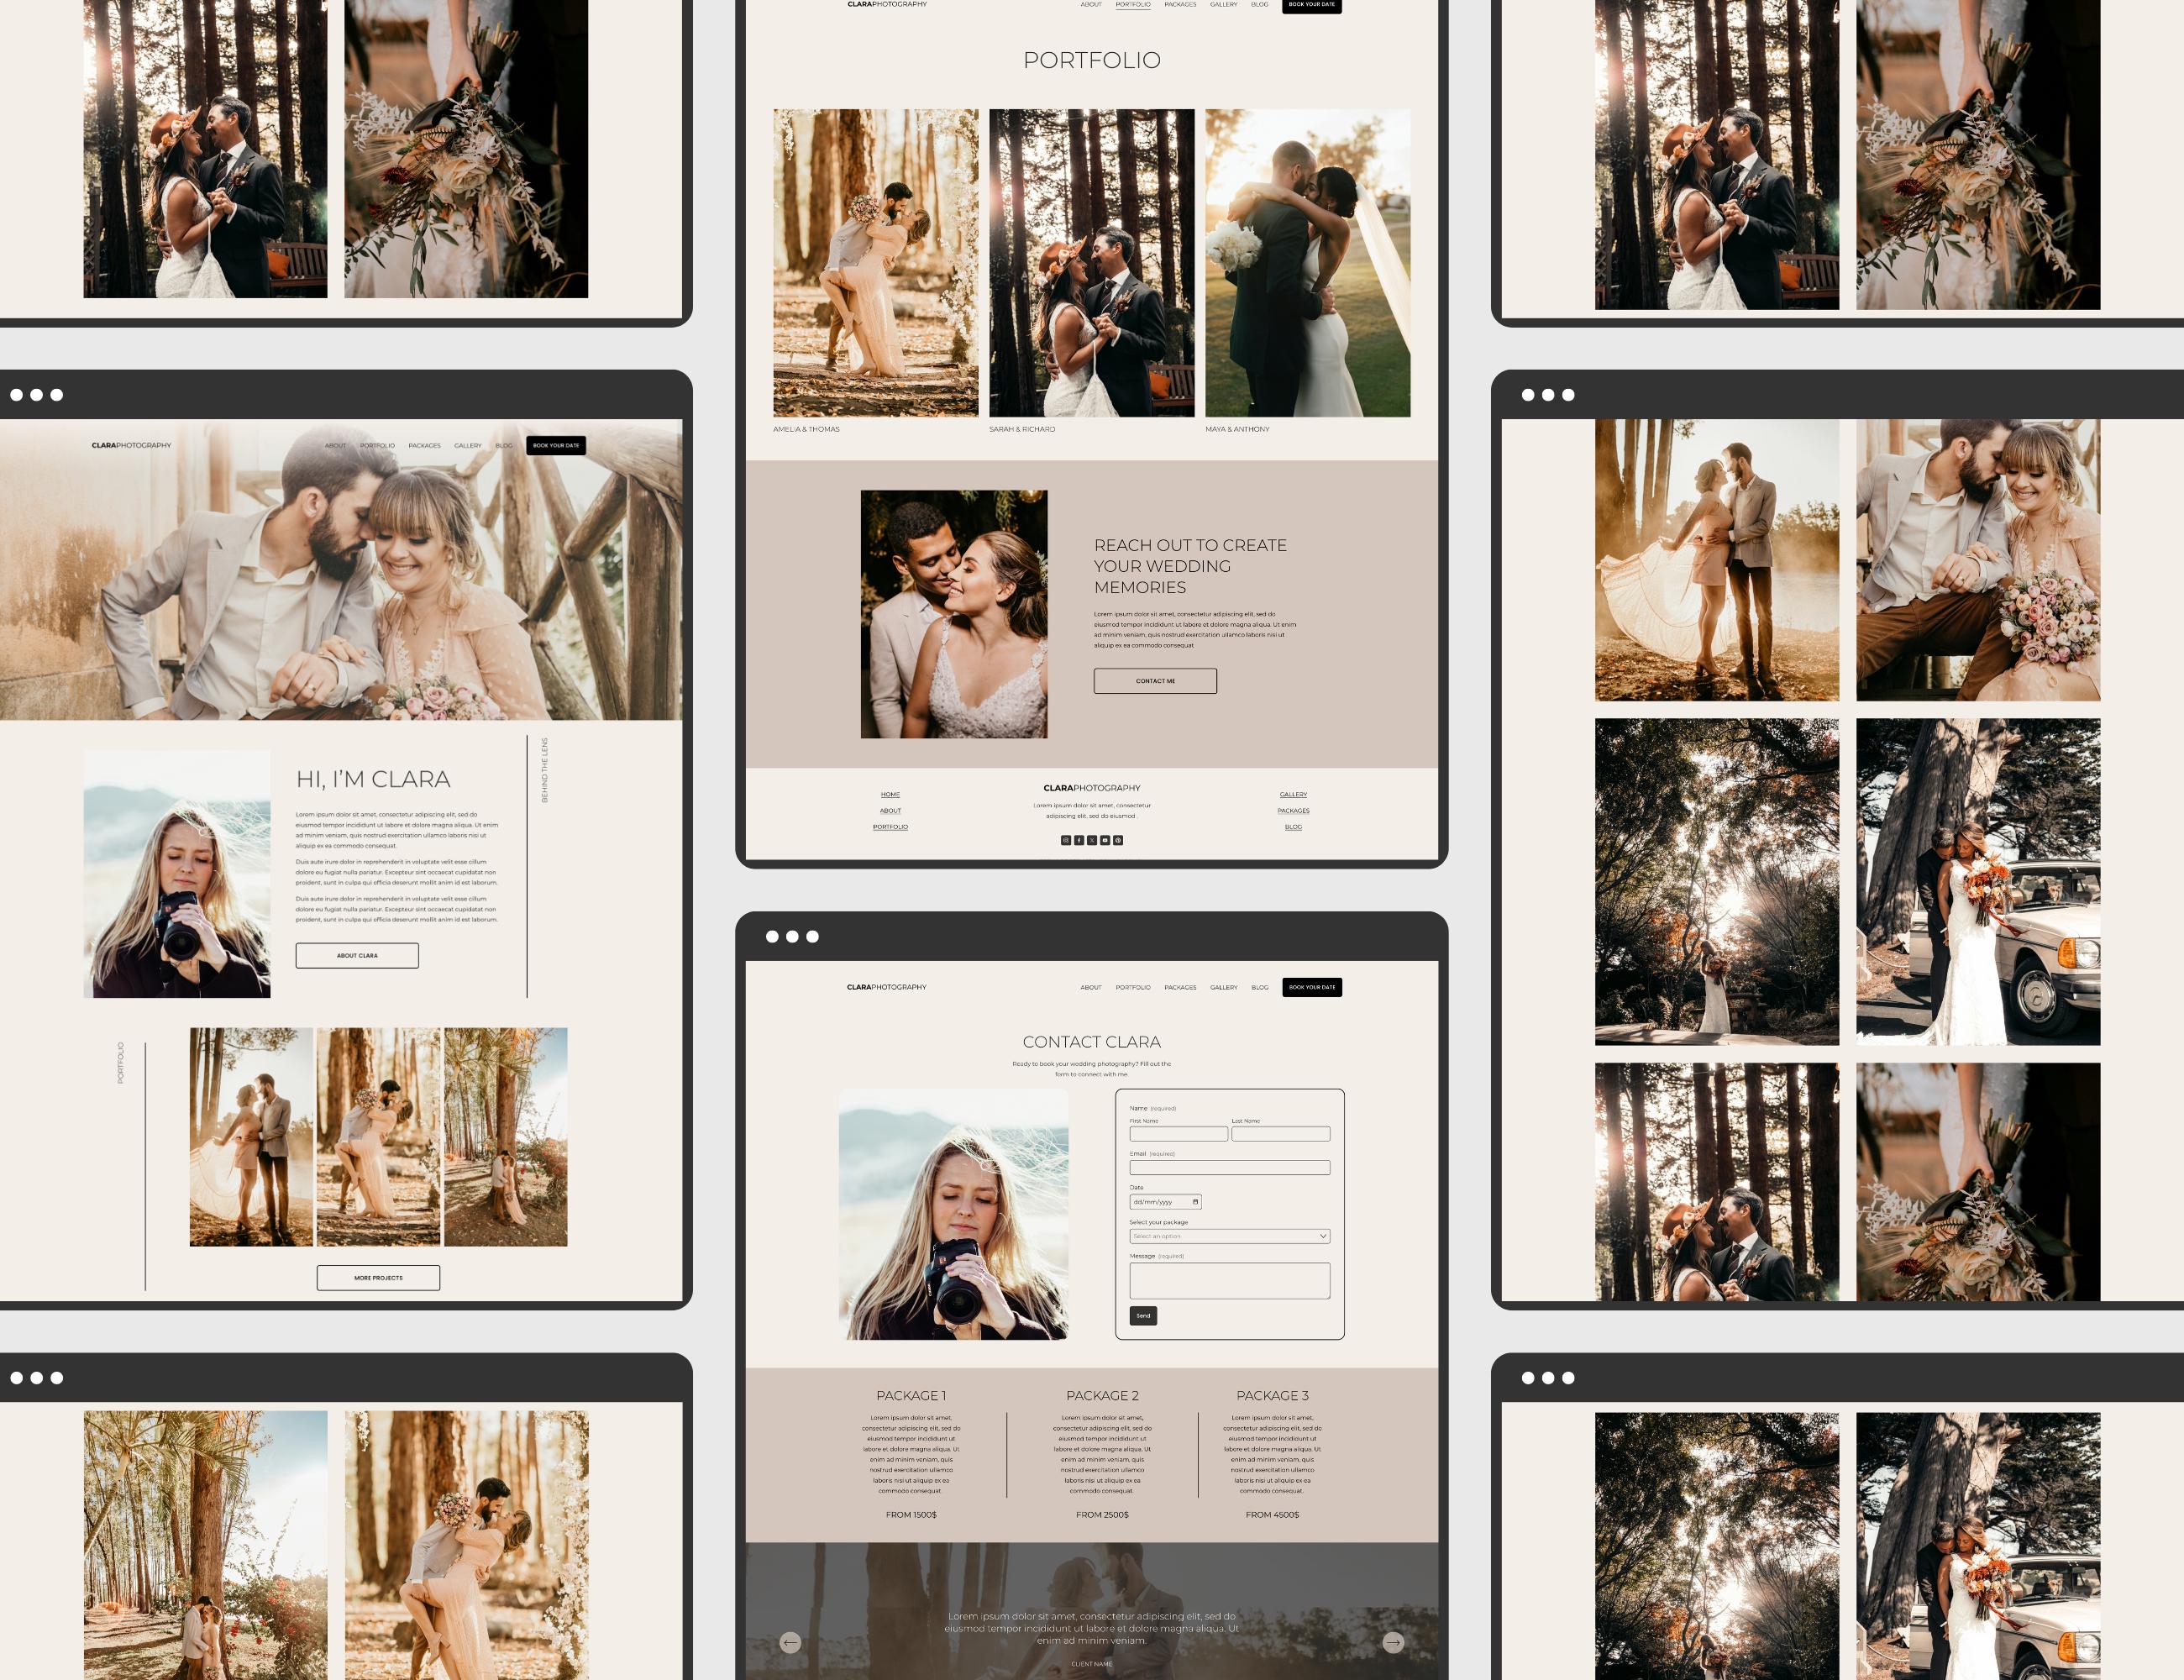Screen dimensions: 2184x1680
Task: Click the First Name input field
Action: coord(1178,1134)
